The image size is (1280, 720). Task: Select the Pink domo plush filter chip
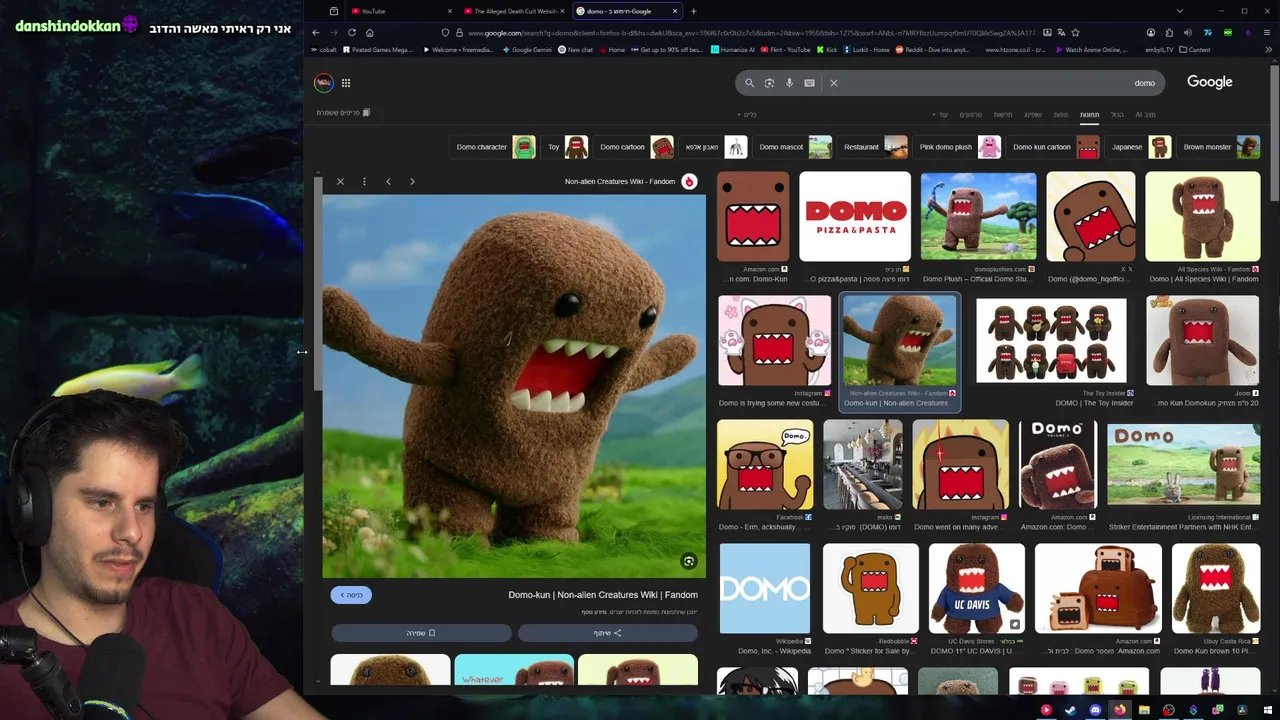pos(959,147)
